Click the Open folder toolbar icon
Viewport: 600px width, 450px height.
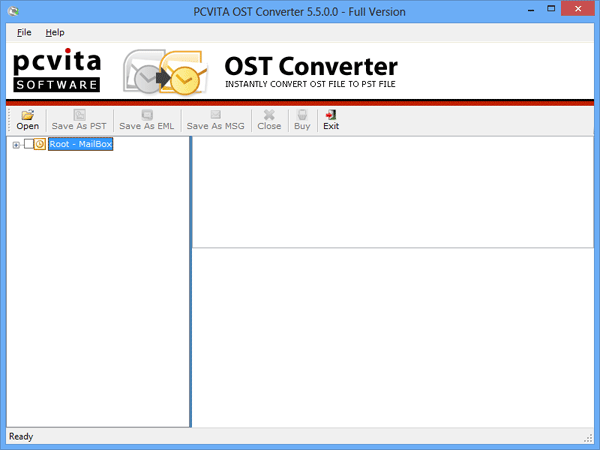[x=27, y=115]
